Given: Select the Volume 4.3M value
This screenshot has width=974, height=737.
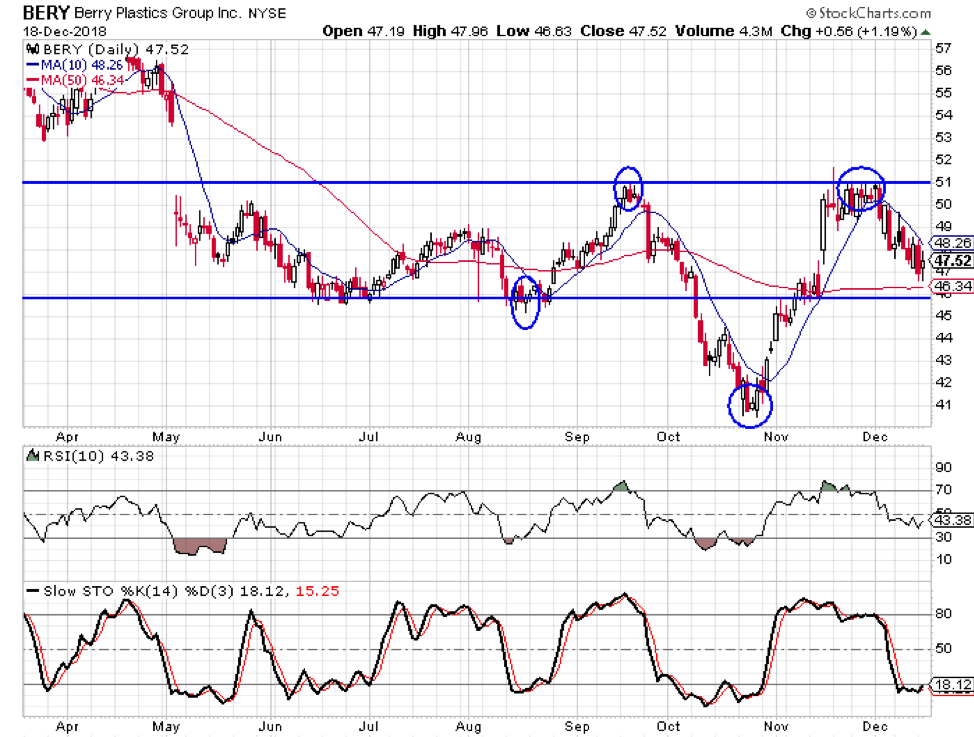Looking at the screenshot, I should click(x=724, y=31).
